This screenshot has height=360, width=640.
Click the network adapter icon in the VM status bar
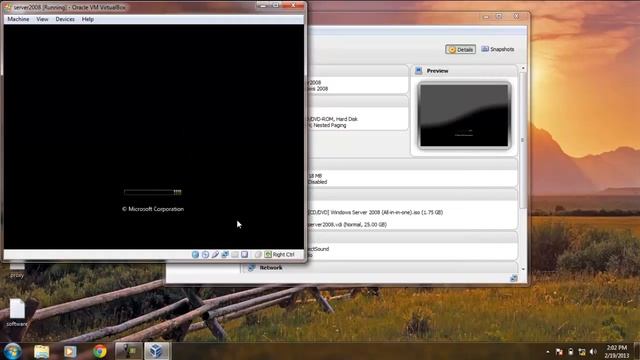[225, 255]
